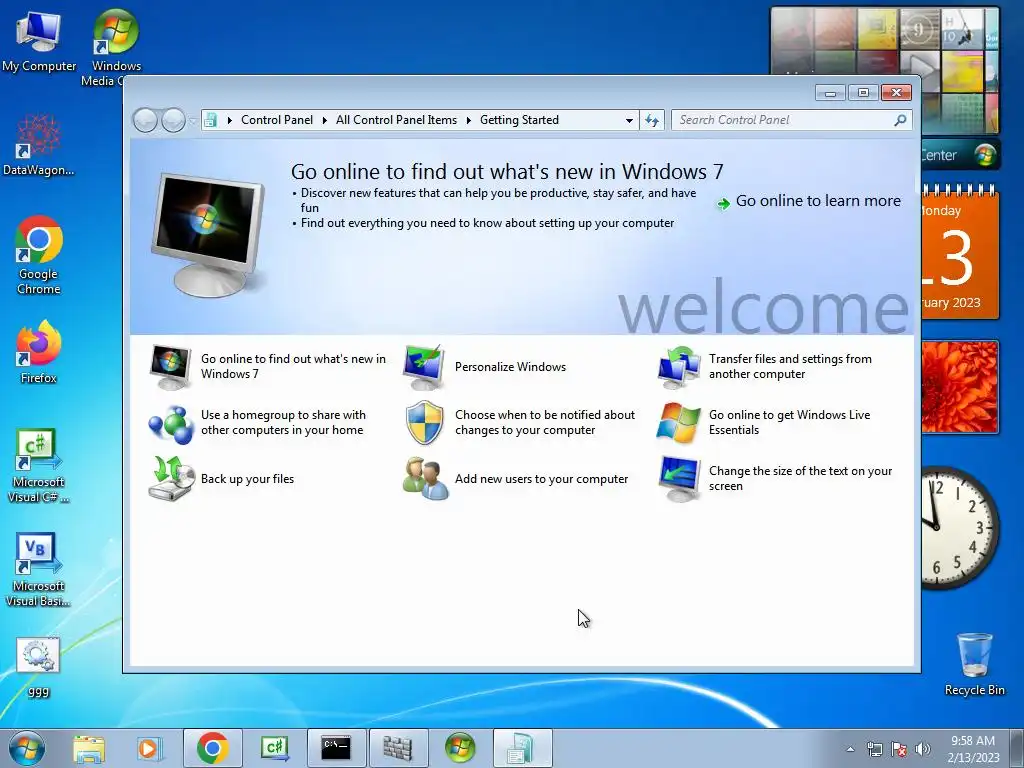Expand the arrow after All Control Panel Items
The image size is (1024, 768).
[468, 120]
